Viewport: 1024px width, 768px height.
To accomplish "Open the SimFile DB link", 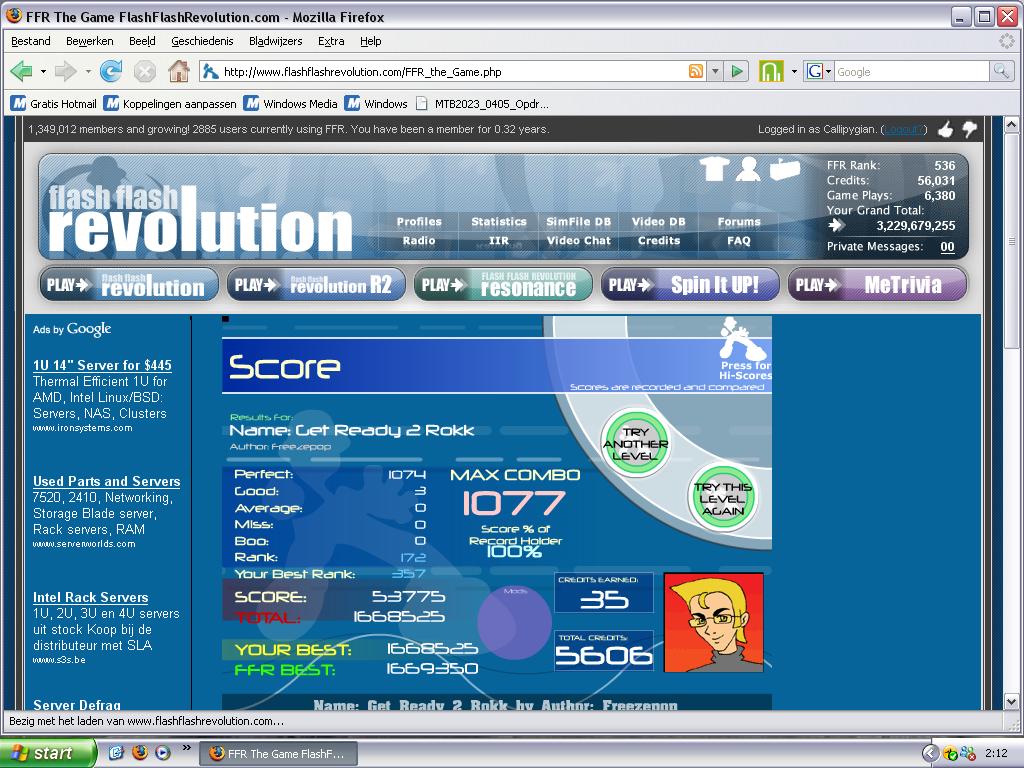I will point(579,222).
